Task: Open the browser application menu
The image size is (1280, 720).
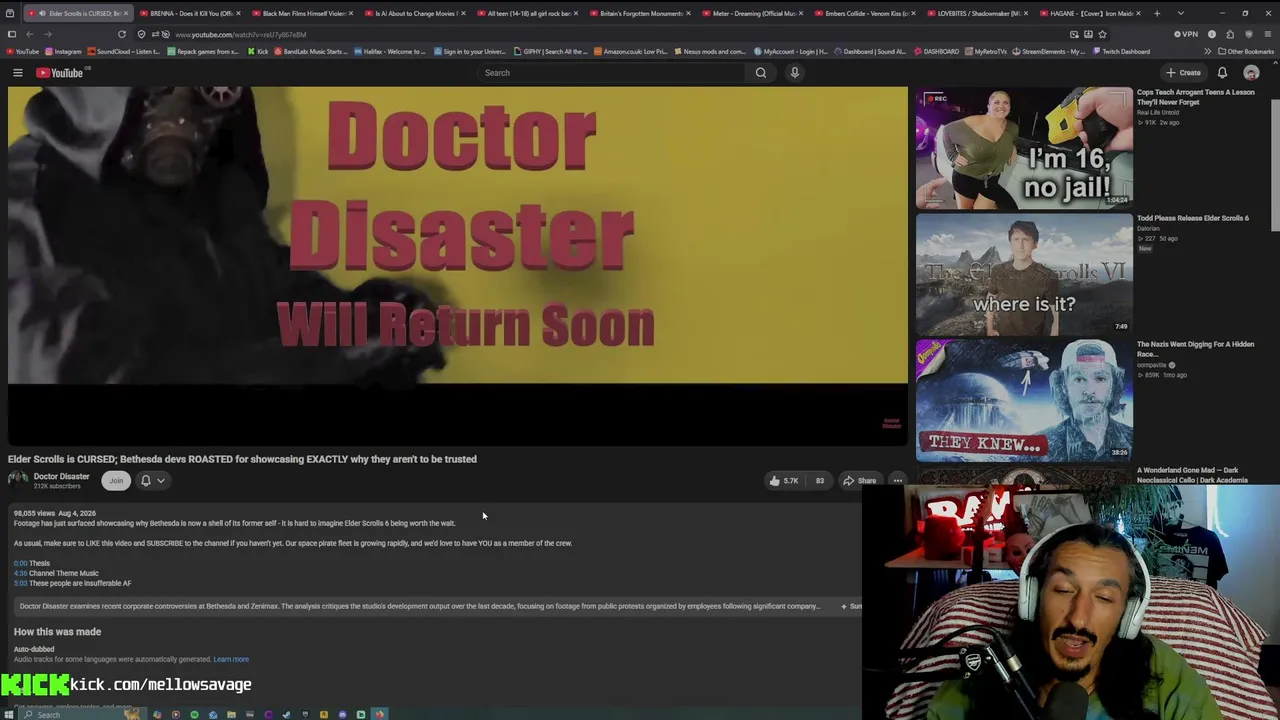Action: point(1266,34)
